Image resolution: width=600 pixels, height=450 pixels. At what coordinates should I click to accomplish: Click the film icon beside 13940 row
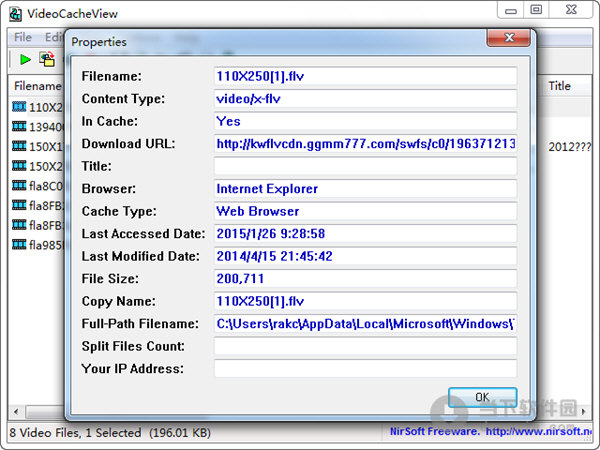click(19, 126)
